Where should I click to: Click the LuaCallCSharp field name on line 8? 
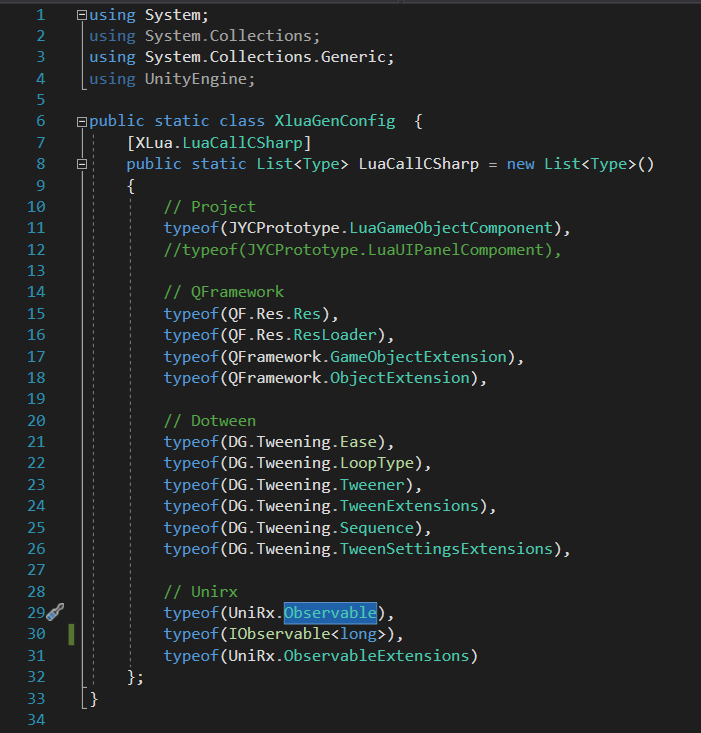click(419, 164)
